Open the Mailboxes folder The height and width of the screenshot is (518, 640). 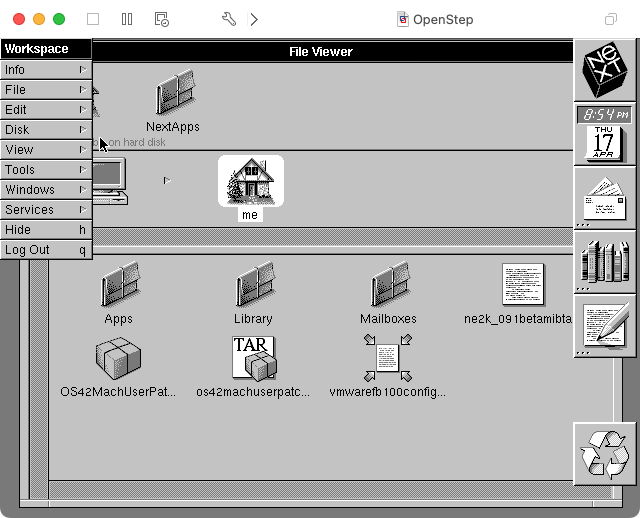point(390,285)
